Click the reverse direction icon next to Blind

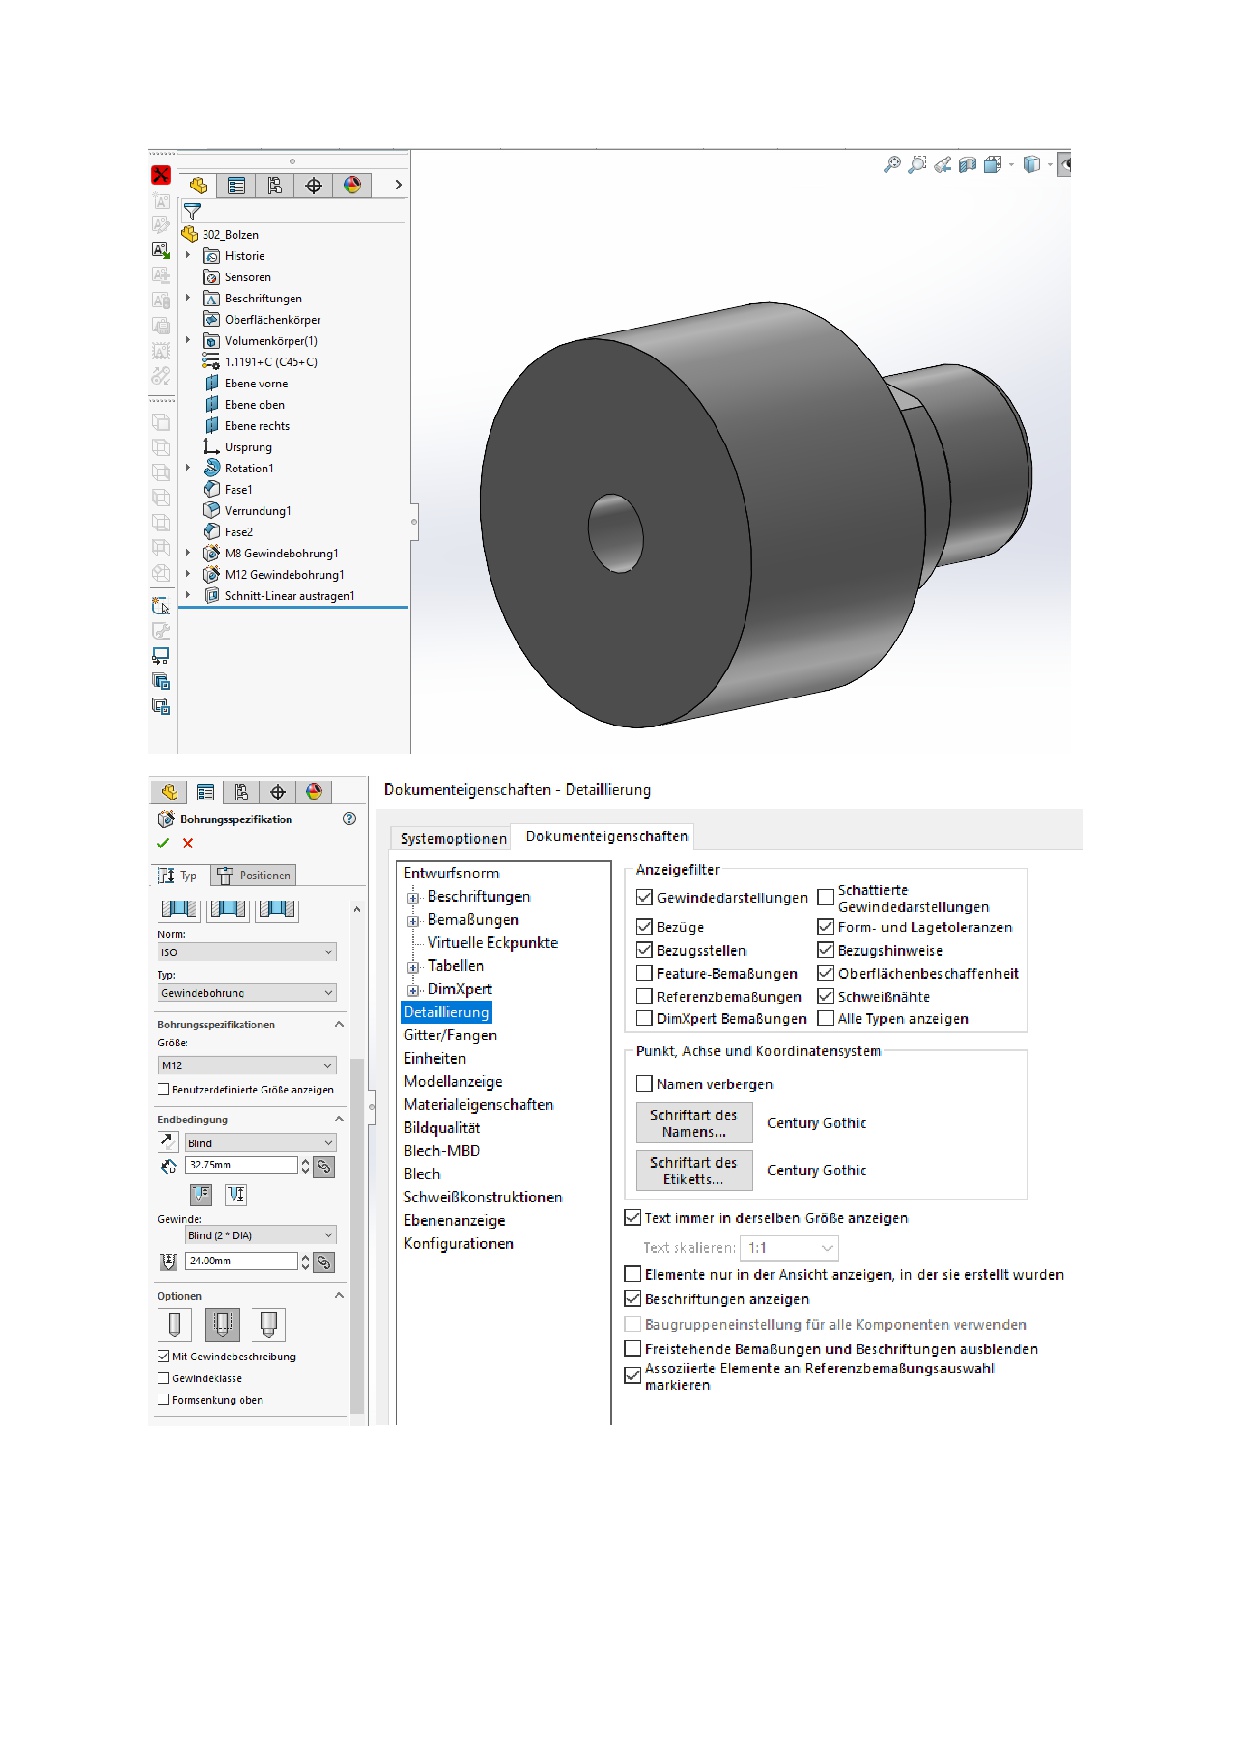coord(168,1142)
